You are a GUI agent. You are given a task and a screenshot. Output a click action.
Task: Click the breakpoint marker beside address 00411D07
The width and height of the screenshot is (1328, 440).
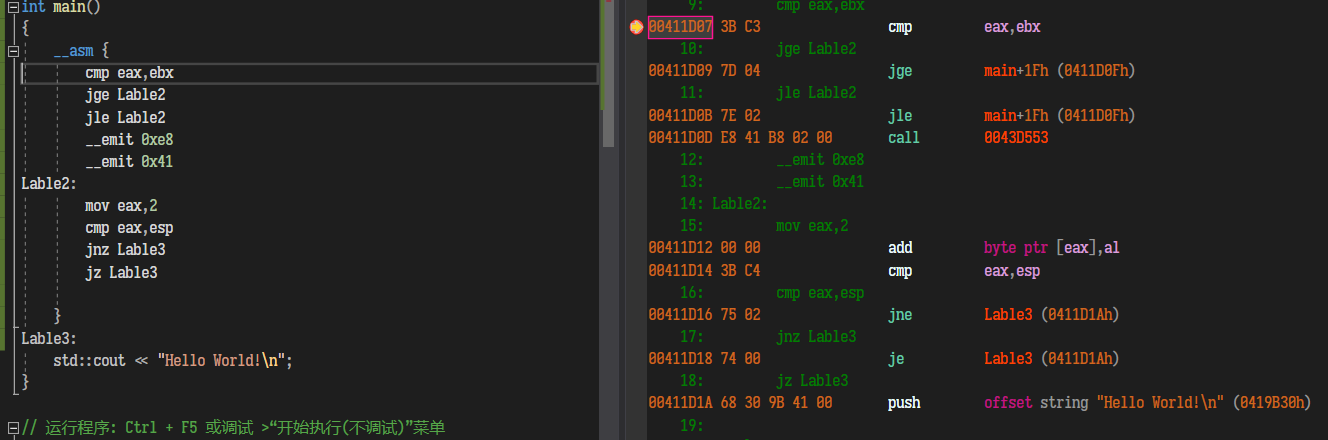pyautogui.click(x=636, y=28)
